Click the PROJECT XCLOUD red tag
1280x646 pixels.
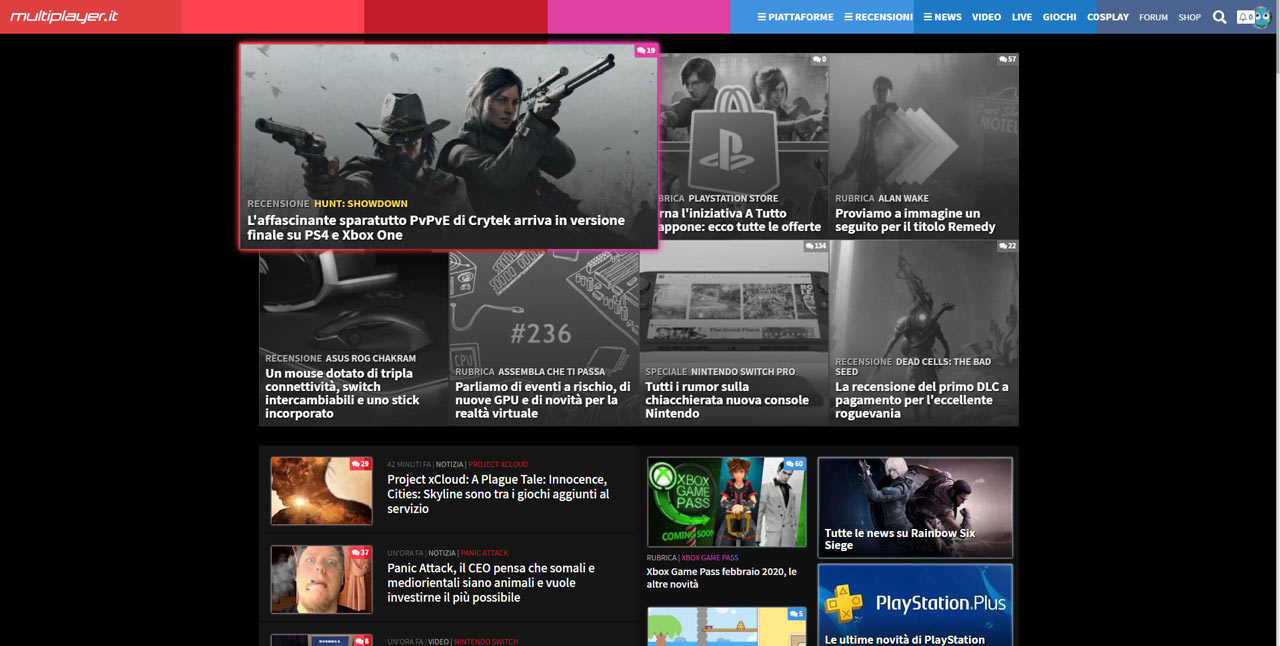point(498,464)
